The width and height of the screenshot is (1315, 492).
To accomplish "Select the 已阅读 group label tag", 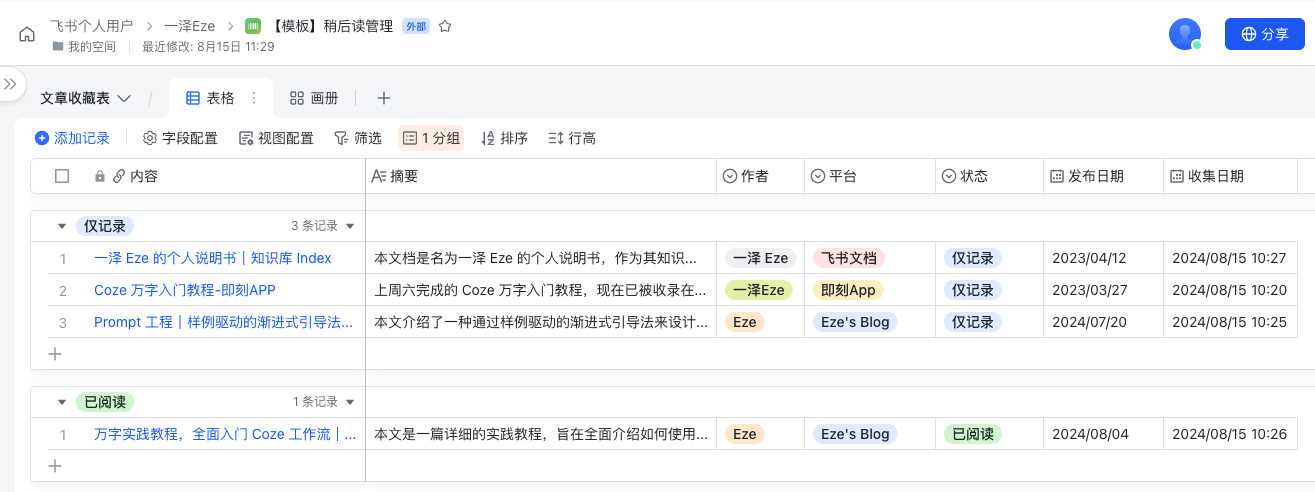I will pos(105,402).
